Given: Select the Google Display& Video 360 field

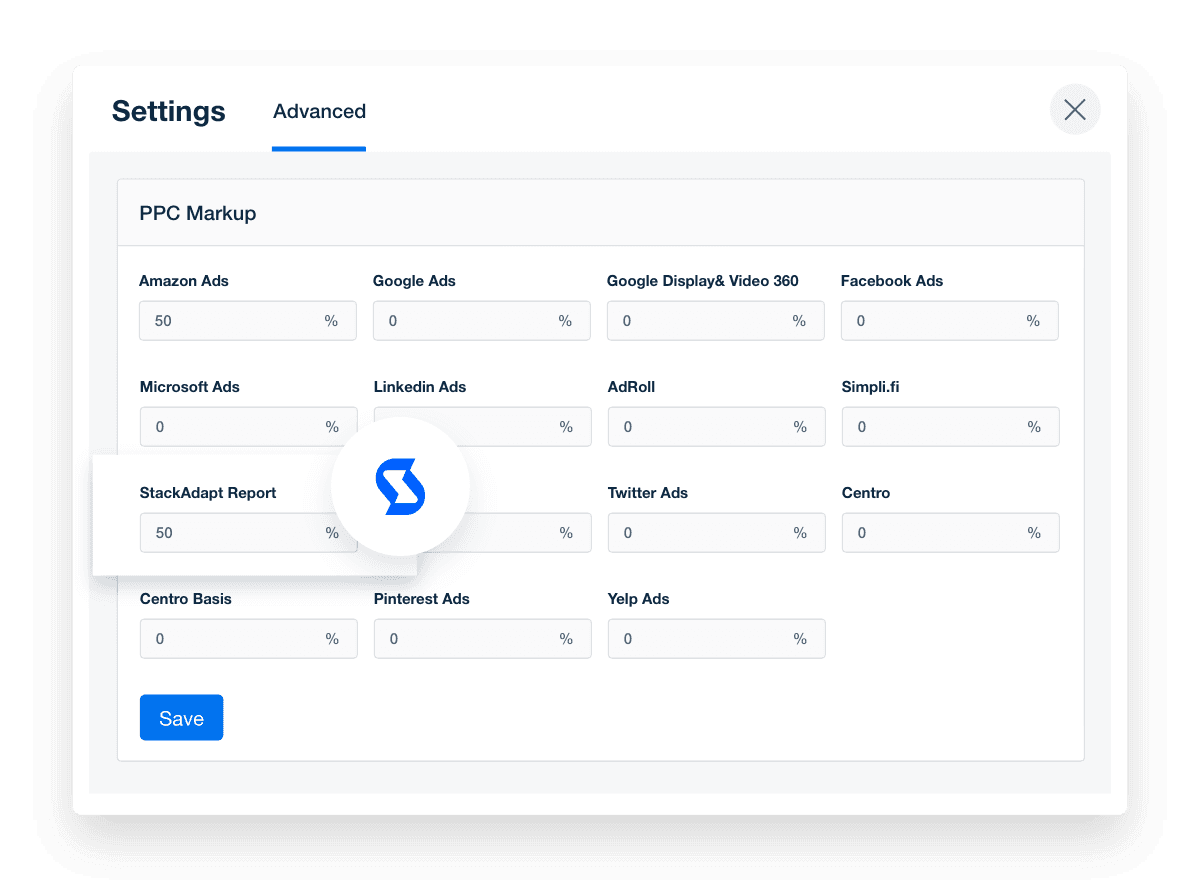Looking at the screenshot, I should [x=715, y=320].
